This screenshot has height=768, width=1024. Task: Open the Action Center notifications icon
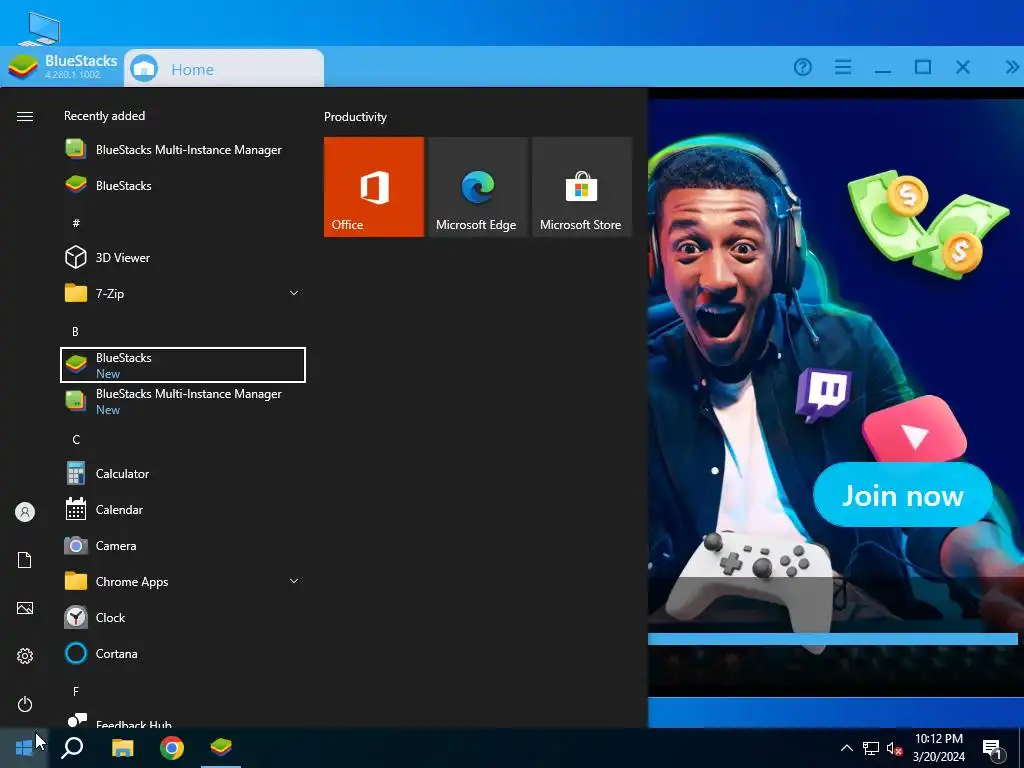click(x=993, y=749)
